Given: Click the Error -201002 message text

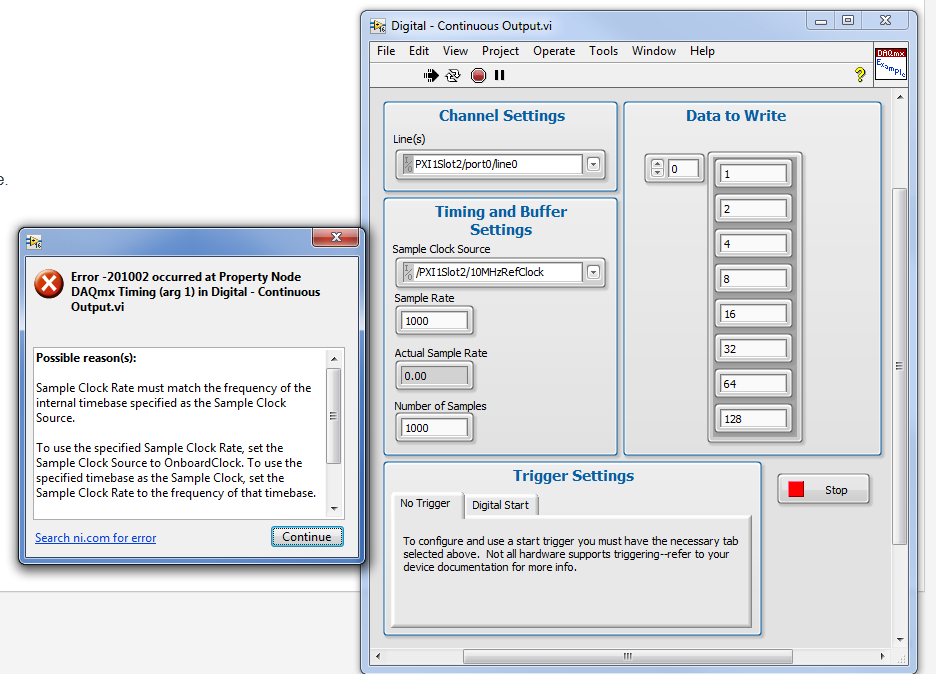Looking at the screenshot, I should pyautogui.click(x=195, y=292).
